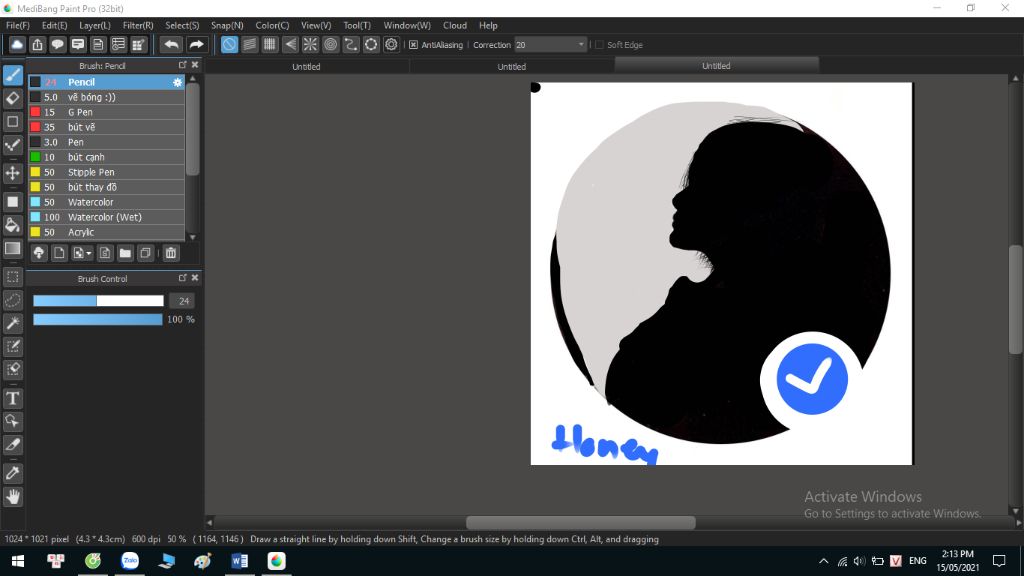The width and height of the screenshot is (1024, 576).
Task: Select the Select Eraser tool
Action: [12, 369]
